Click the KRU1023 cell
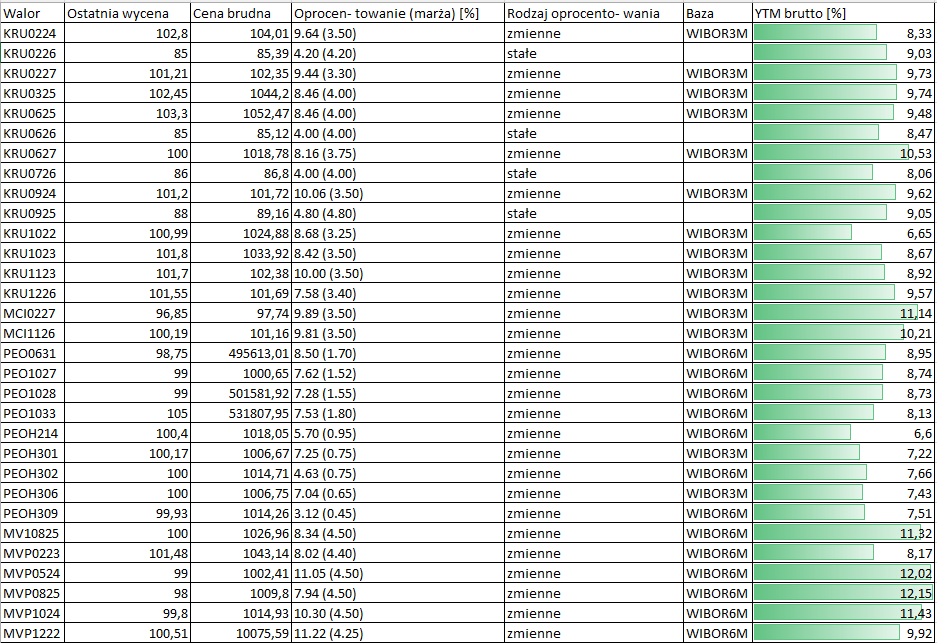Viewport: 937px width, 643px height. click(x=32, y=253)
